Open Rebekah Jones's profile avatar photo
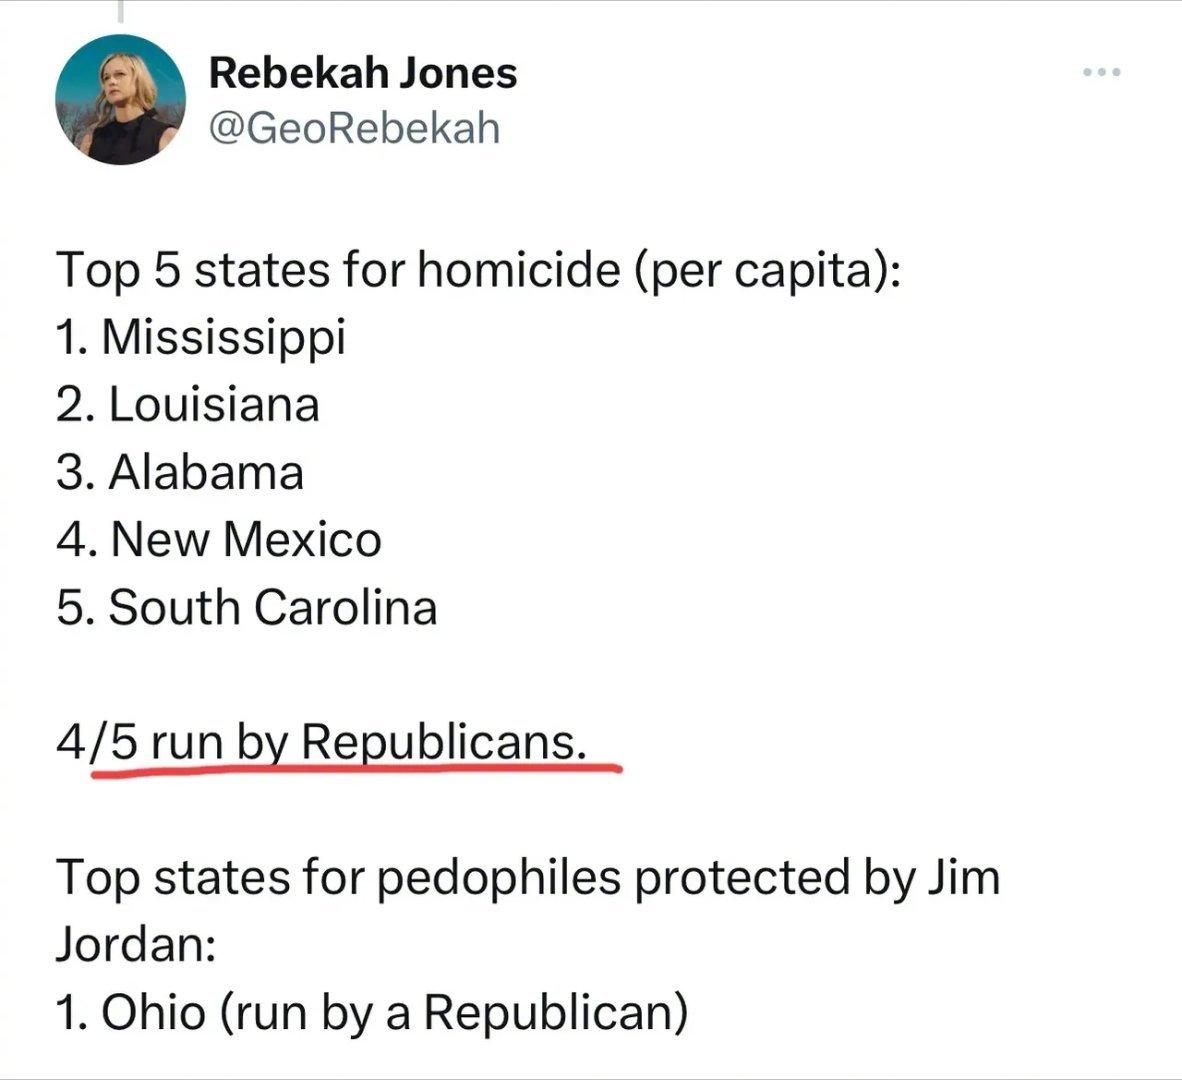Viewport: 1182px width, 1080px height. click(121, 99)
